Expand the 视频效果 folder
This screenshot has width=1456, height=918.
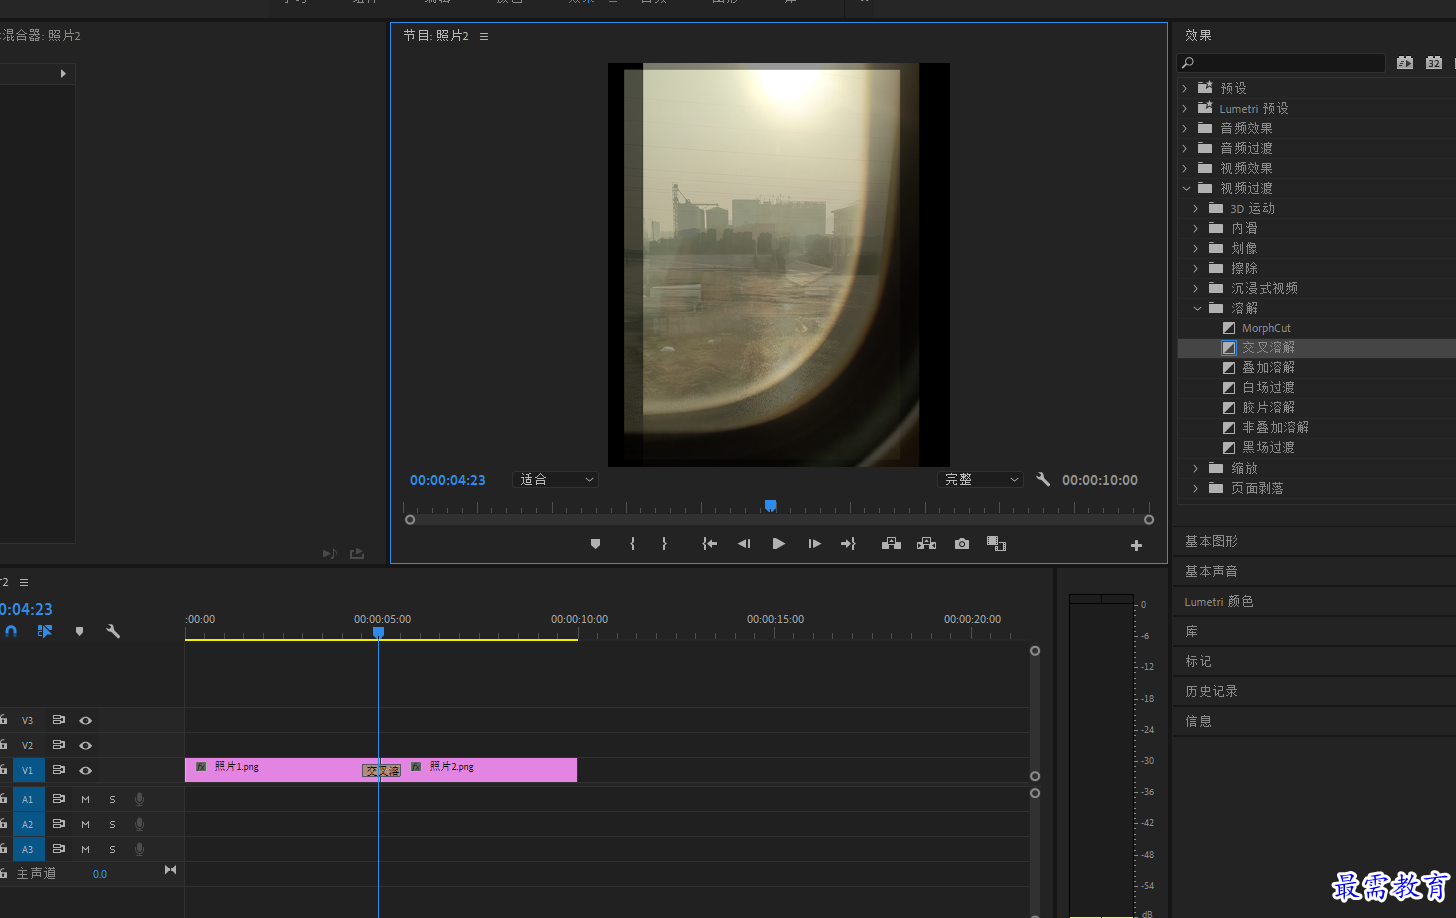coord(1185,168)
